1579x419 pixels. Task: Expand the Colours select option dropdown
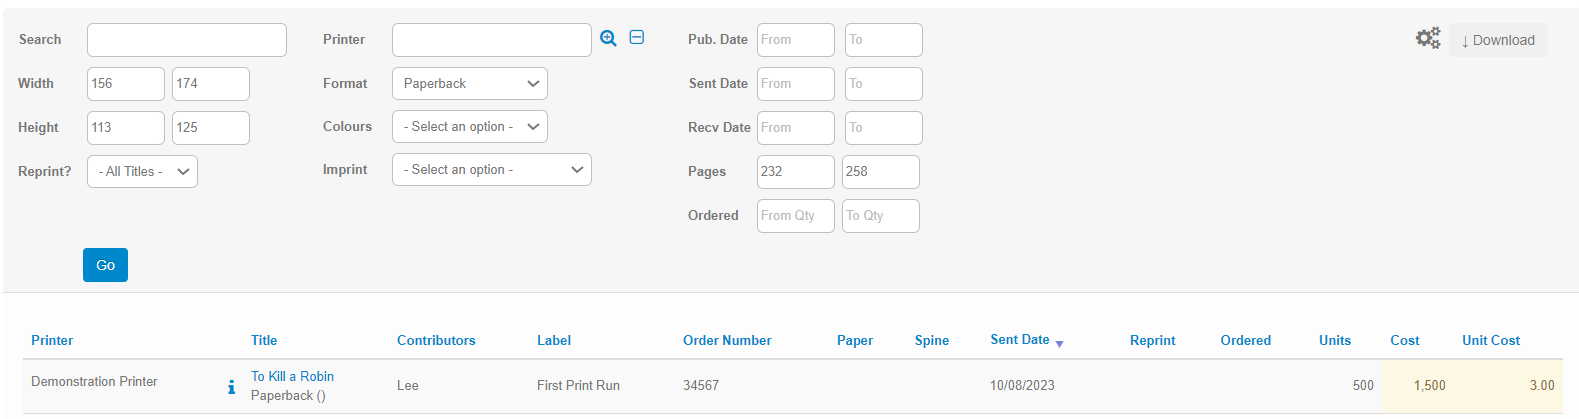point(469,127)
